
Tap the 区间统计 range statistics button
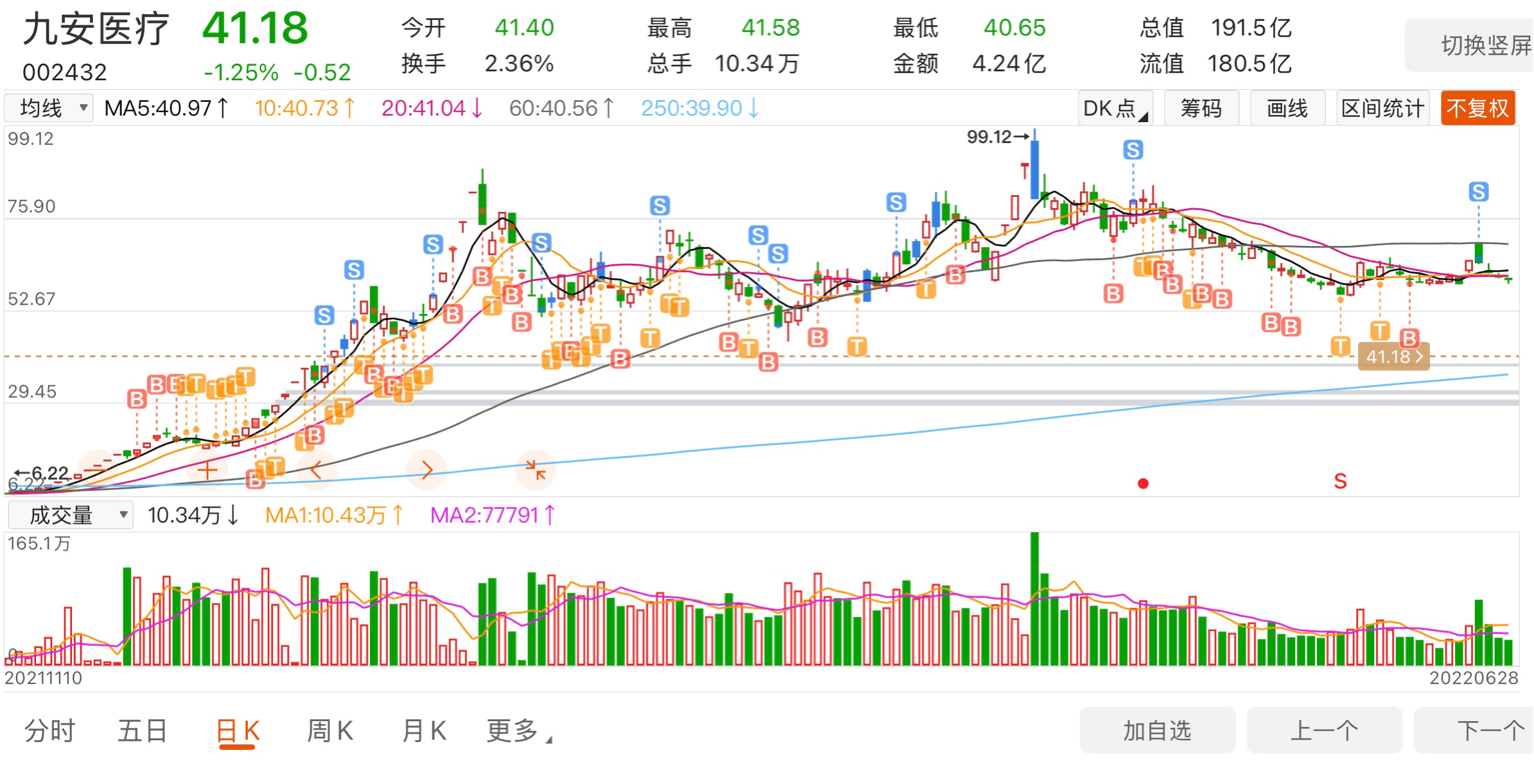tap(1383, 108)
